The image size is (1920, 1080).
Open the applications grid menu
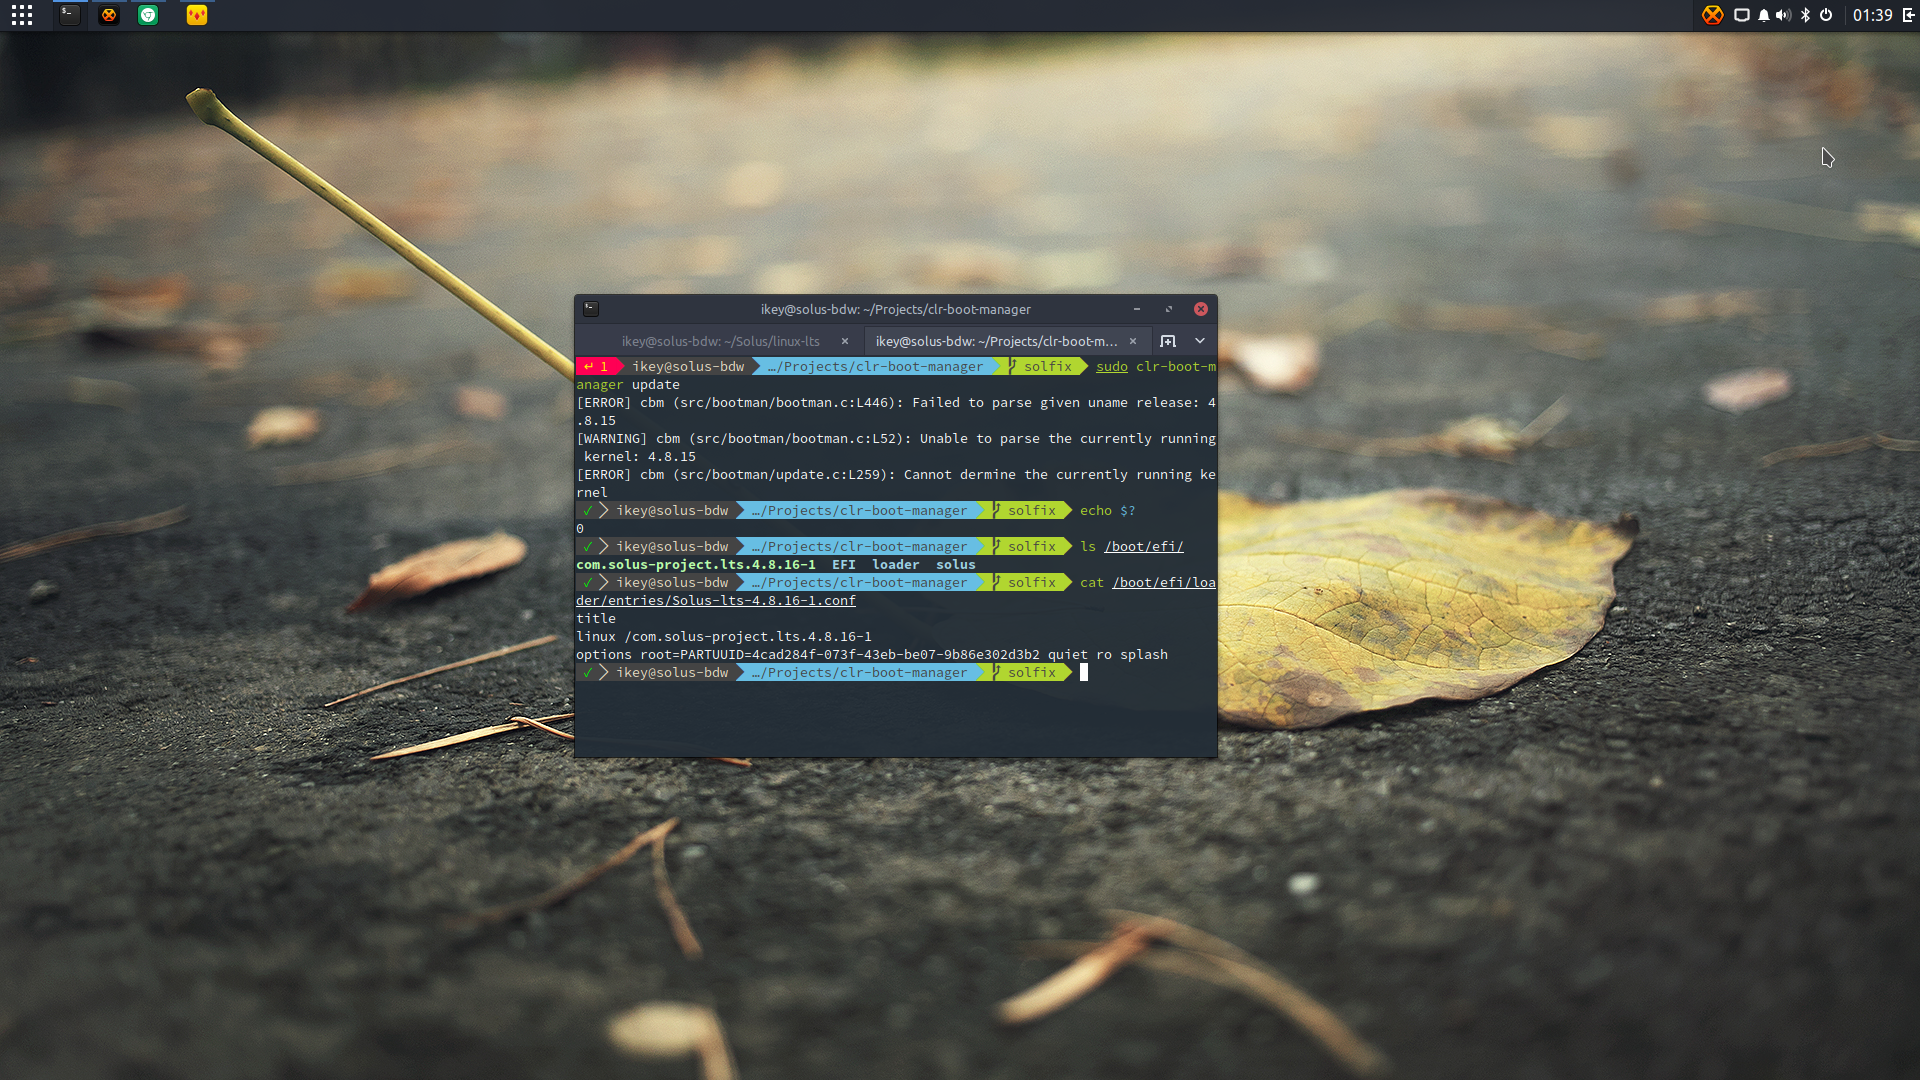click(22, 15)
